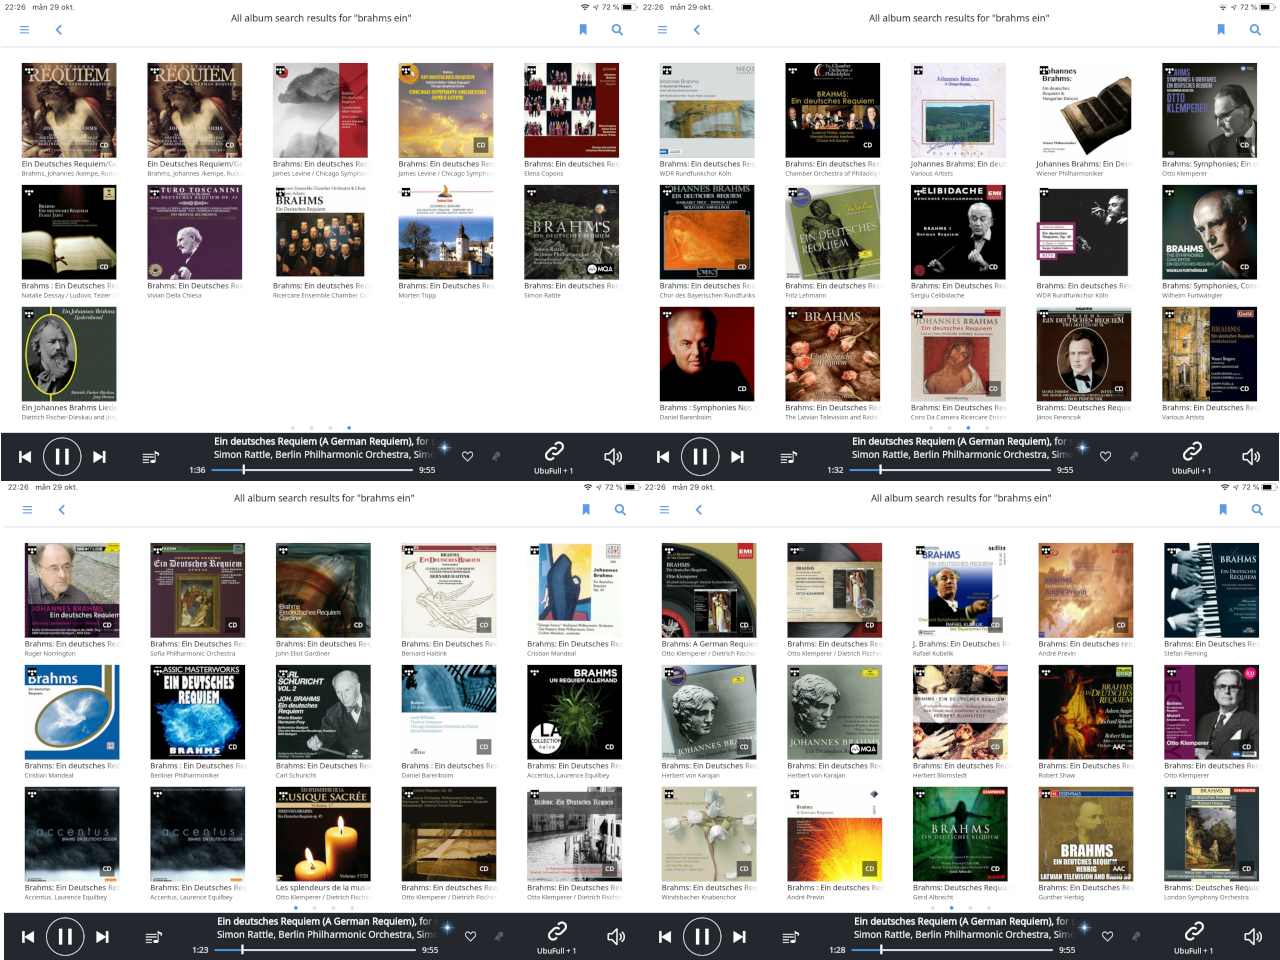Skip to previous track in player showing 1:32

pos(663,457)
